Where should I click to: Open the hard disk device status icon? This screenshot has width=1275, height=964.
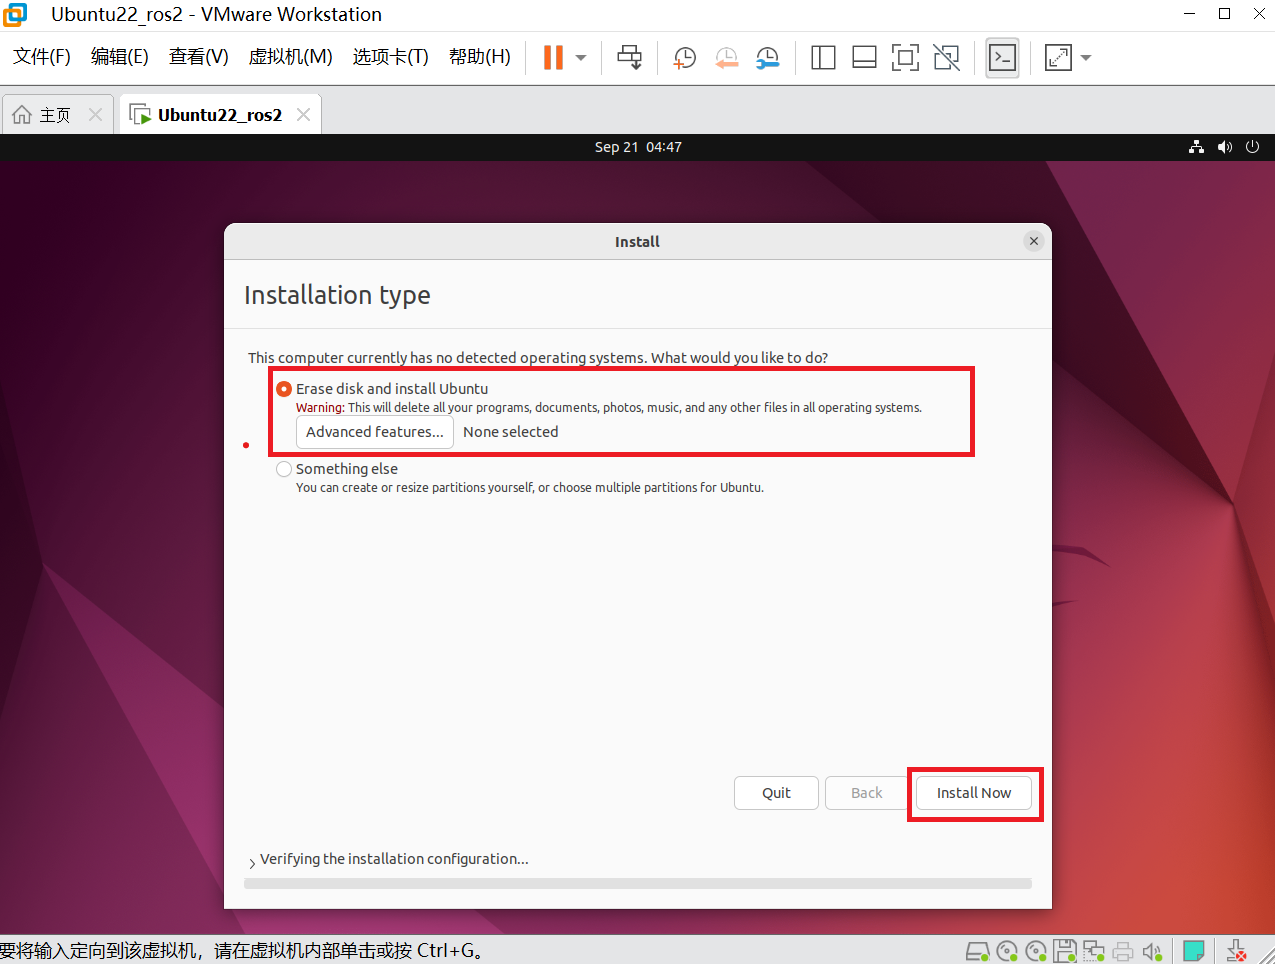[x=977, y=950]
